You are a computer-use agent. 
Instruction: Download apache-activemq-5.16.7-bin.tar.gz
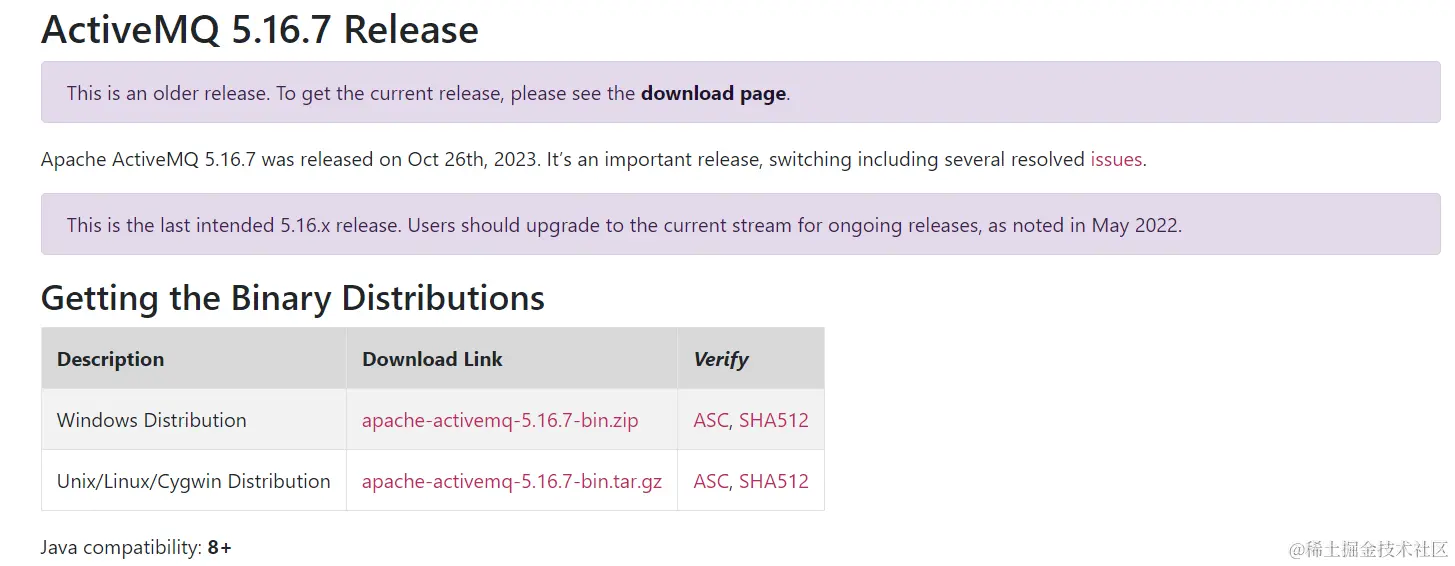click(512, 481)
